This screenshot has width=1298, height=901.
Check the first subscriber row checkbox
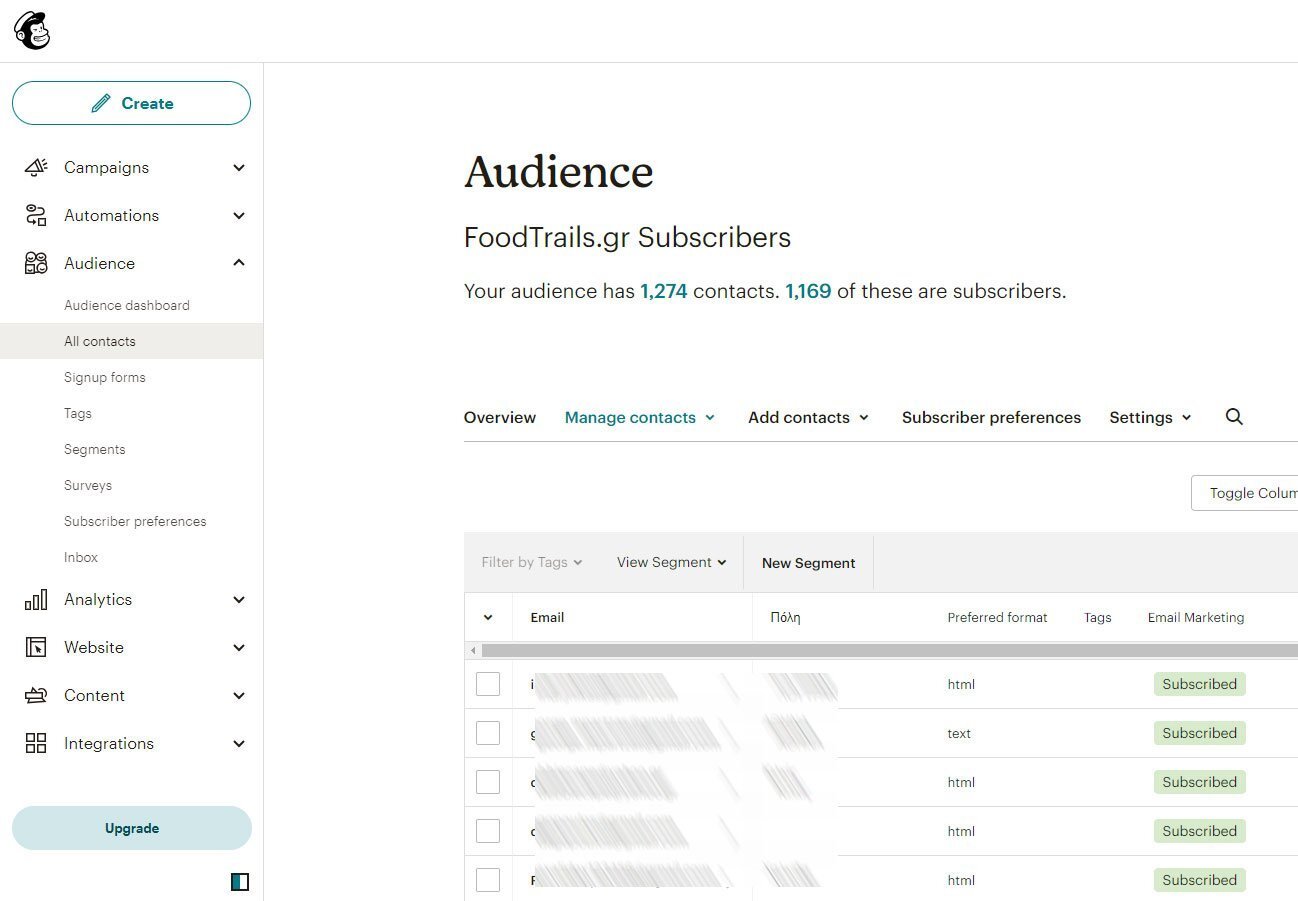[488, 684]
